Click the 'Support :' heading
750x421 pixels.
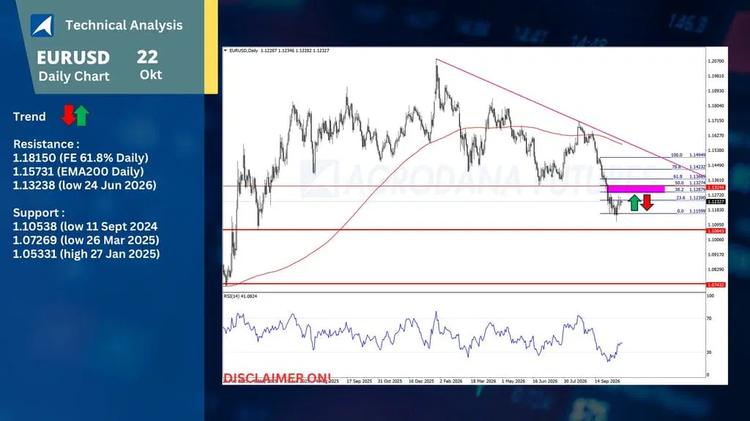39,213
